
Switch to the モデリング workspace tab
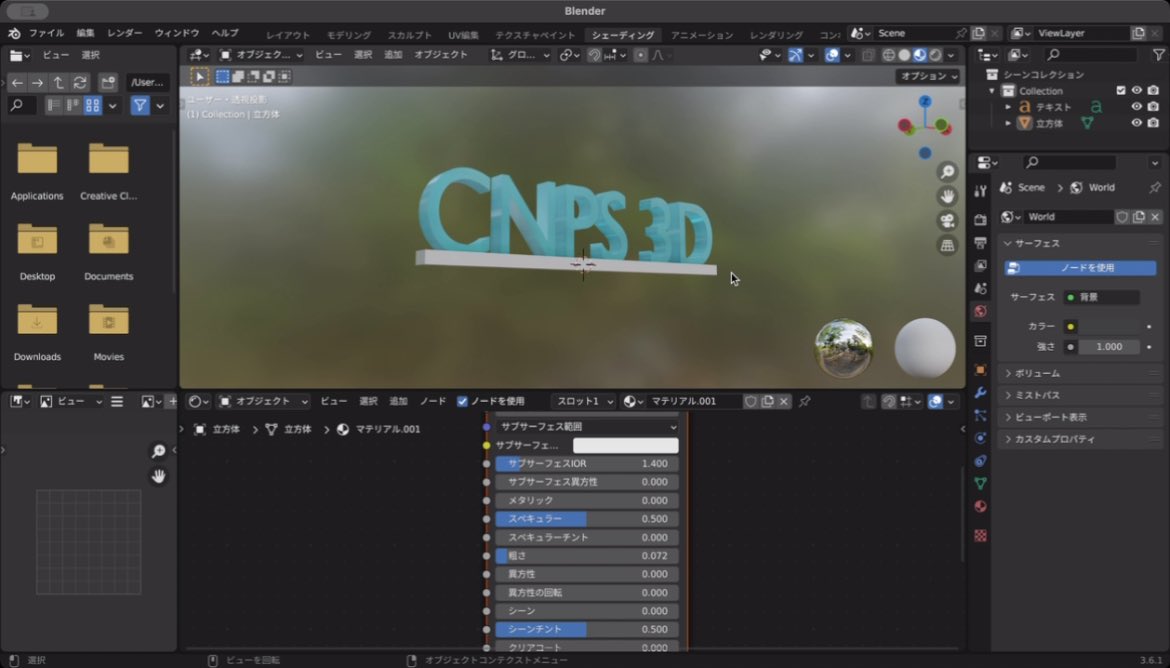coord(348,35)
